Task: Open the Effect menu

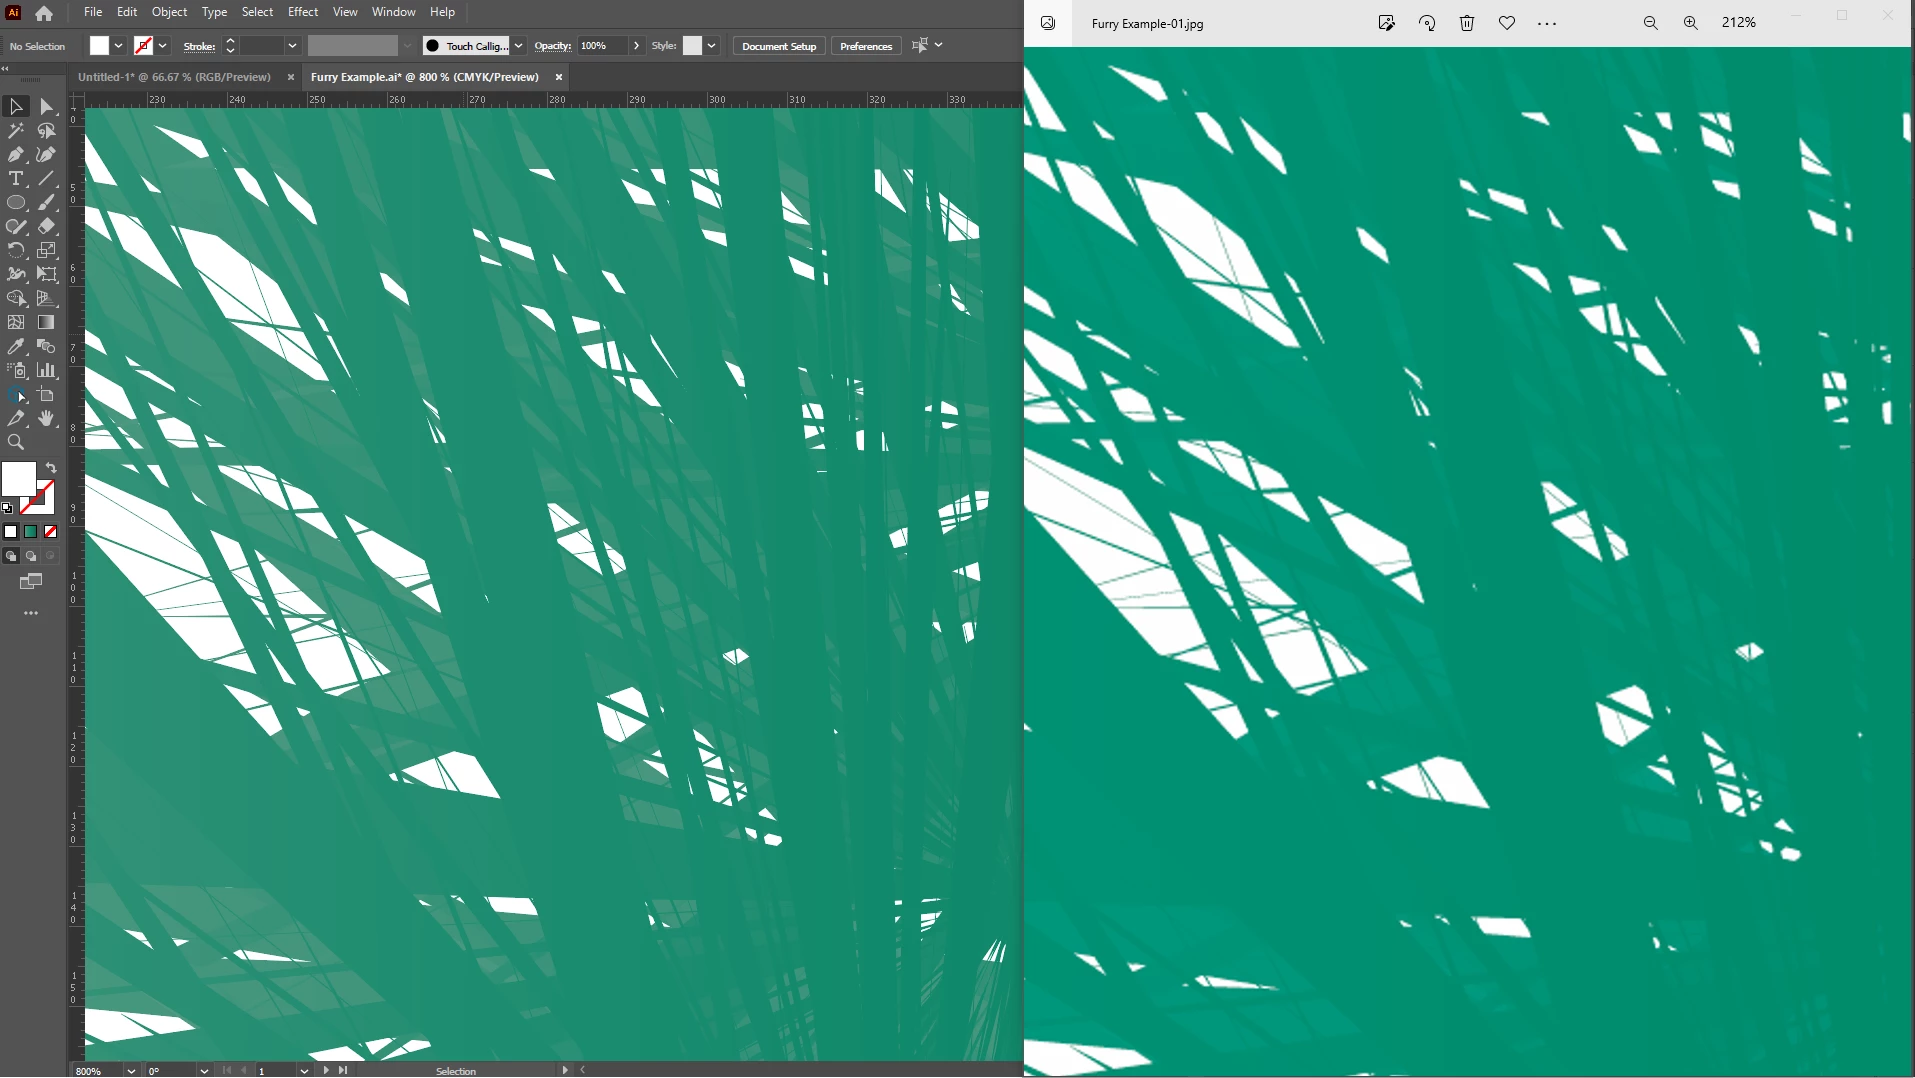Action: [x=303, y=12]
